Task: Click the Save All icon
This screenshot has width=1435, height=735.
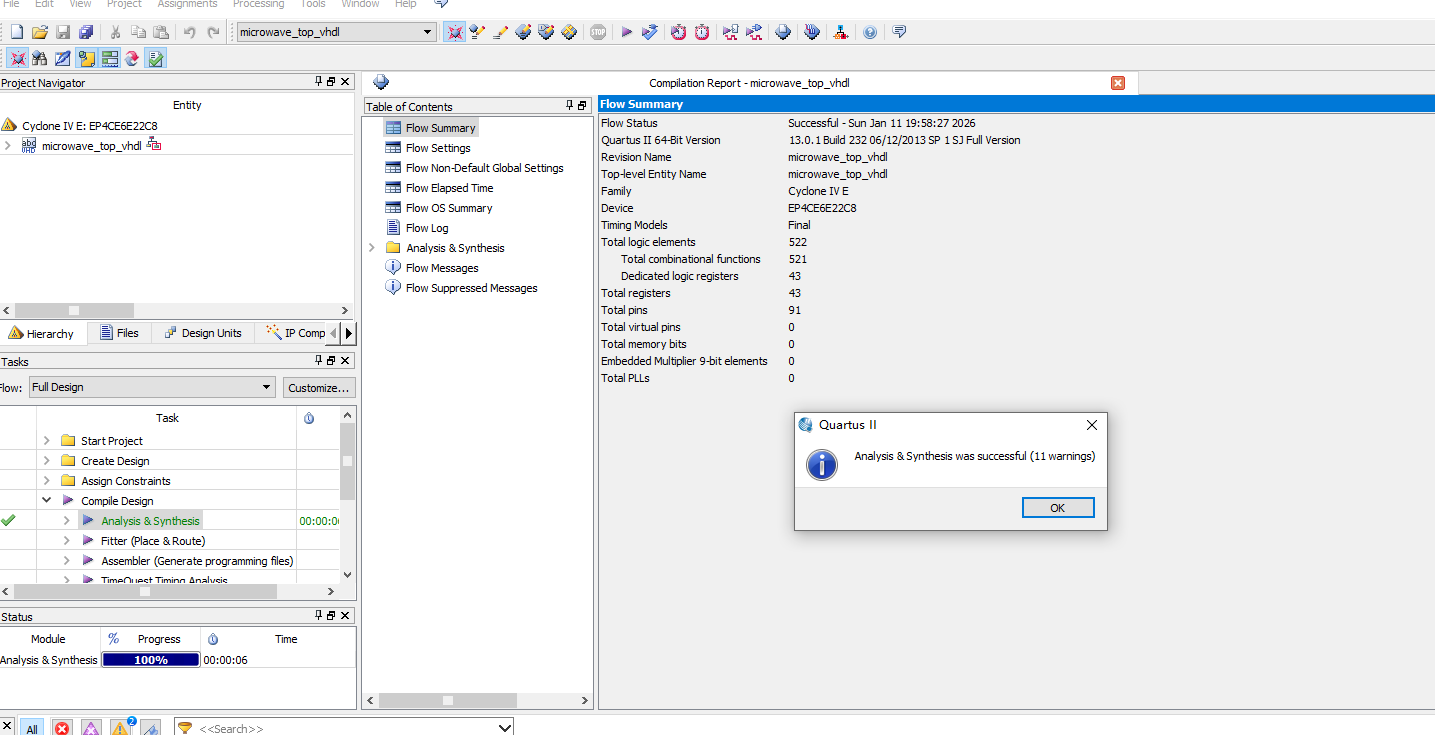Action: click(x=86, y=32)
